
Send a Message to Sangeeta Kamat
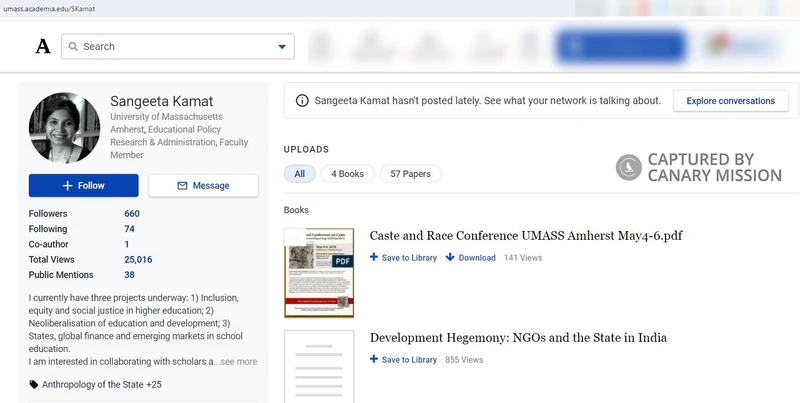[x=203, y=186]
